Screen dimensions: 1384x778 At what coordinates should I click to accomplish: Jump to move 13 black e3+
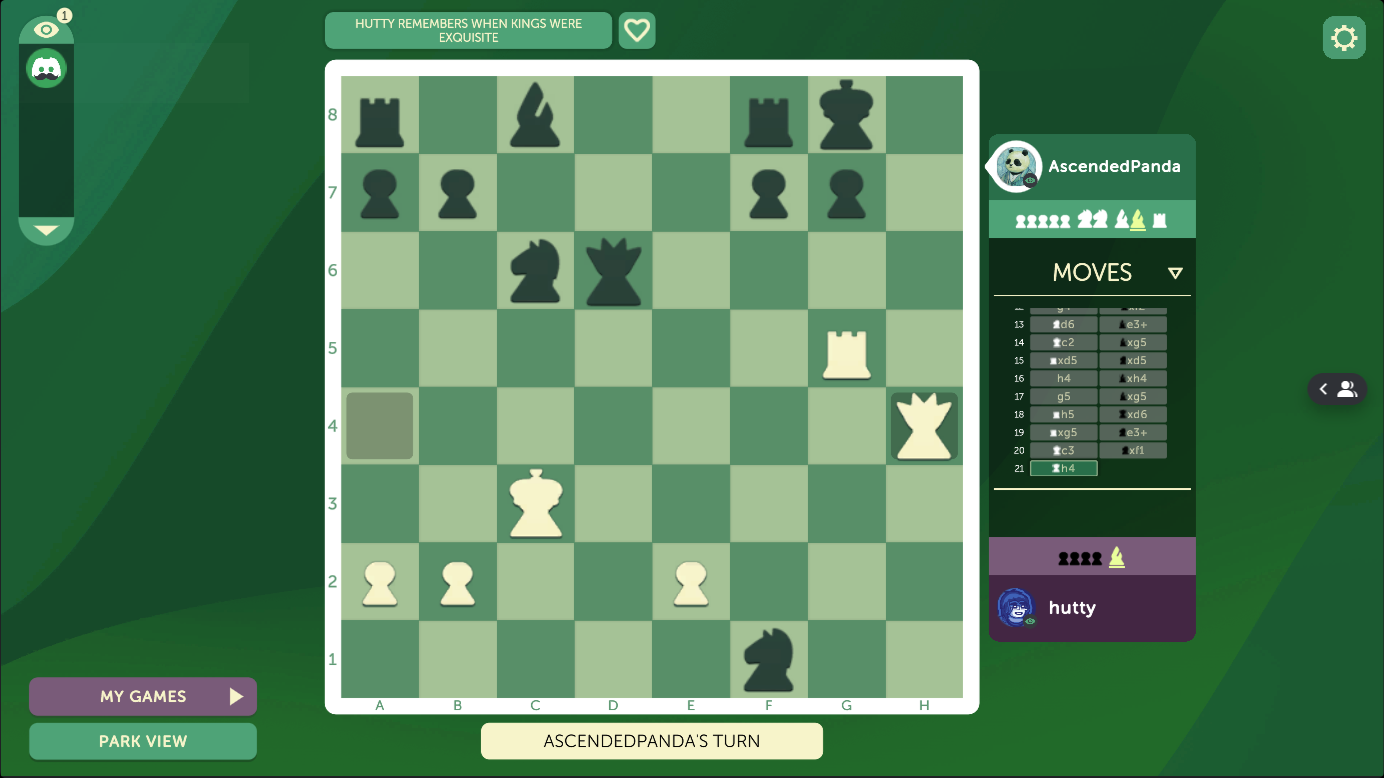coord(1133,324)
